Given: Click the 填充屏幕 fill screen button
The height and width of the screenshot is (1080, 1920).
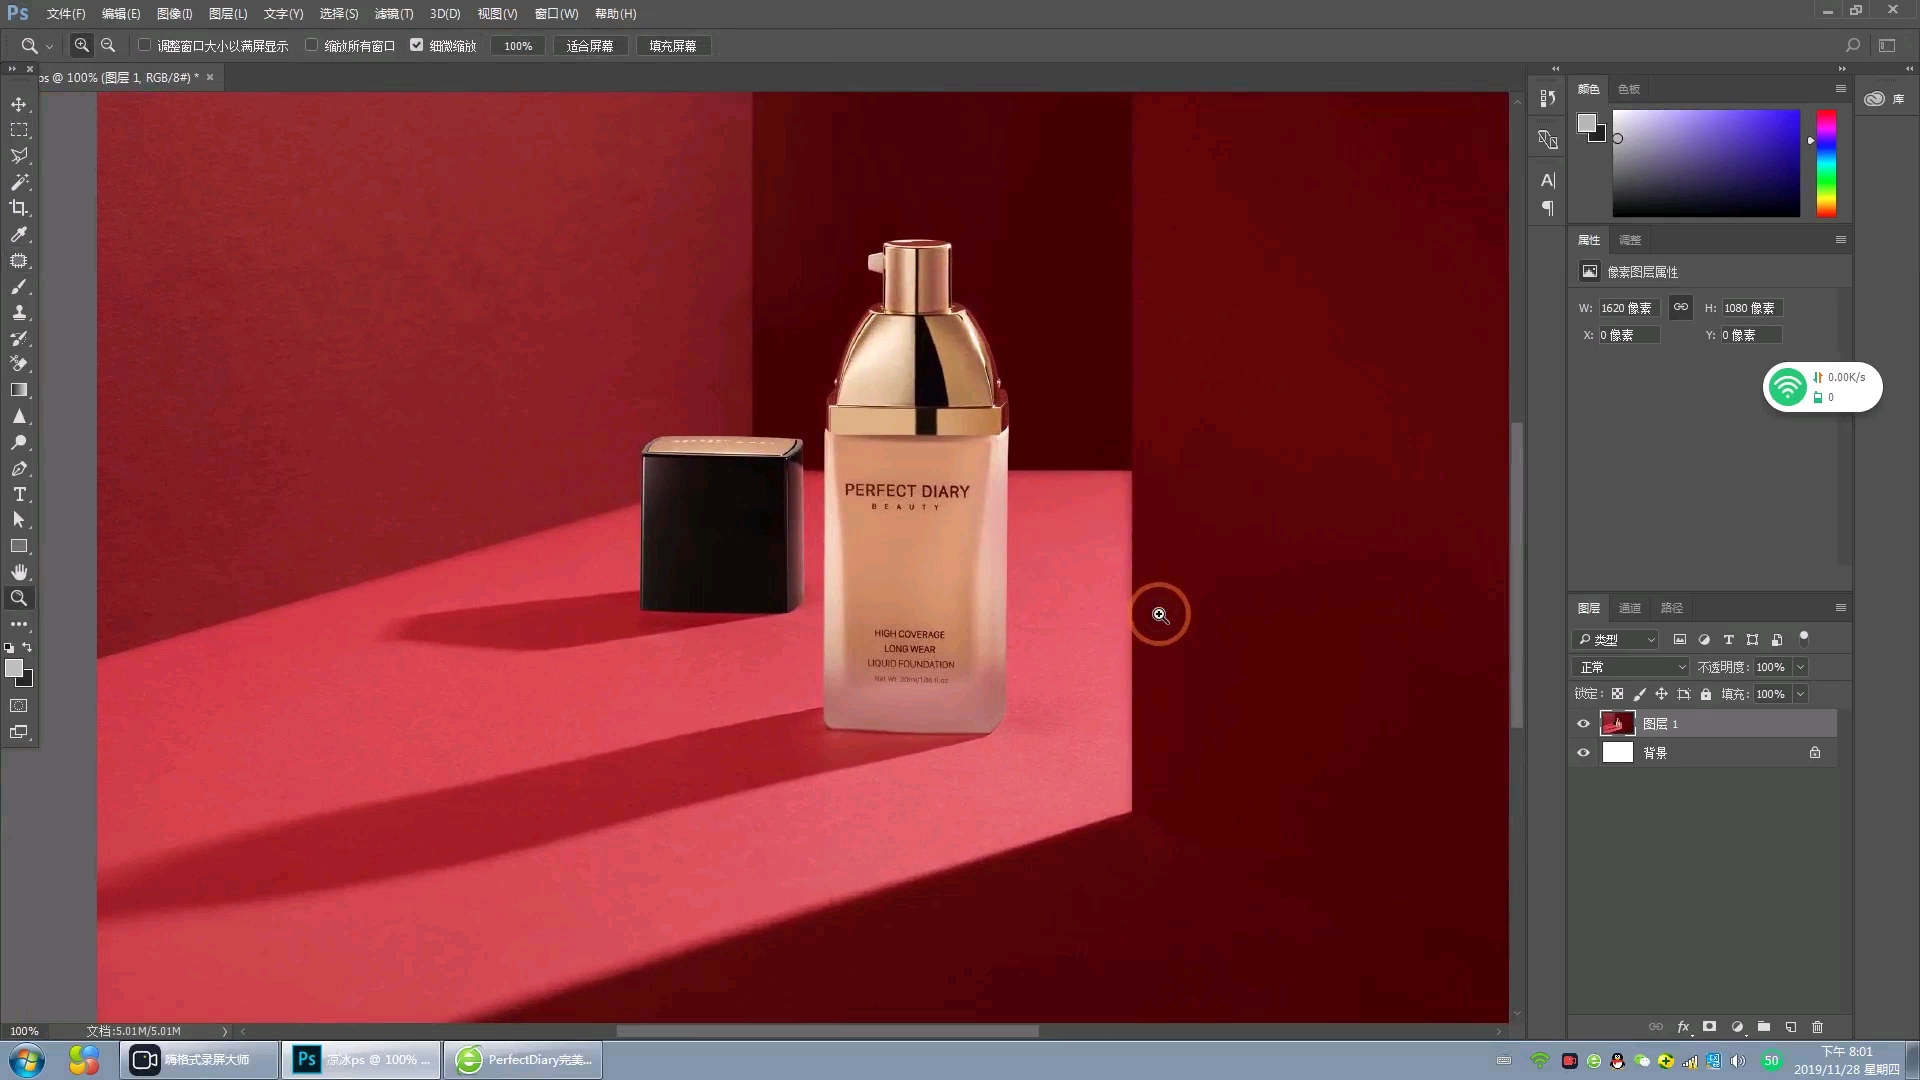Looking at the screenshot, I should 673,46.
